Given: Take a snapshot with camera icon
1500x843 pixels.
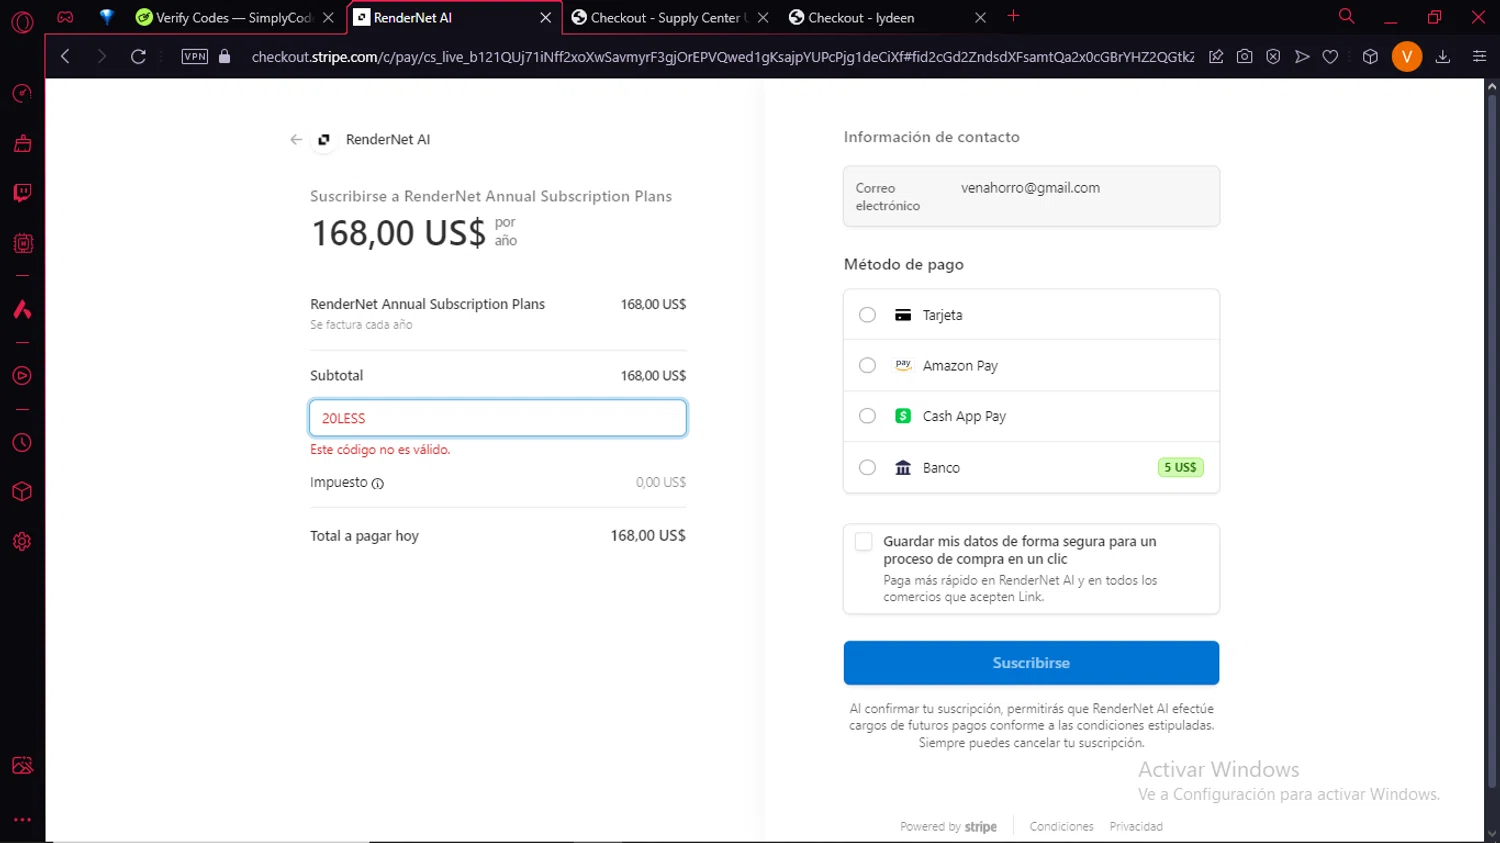Looking at the screenshot, I should 1244,57.
